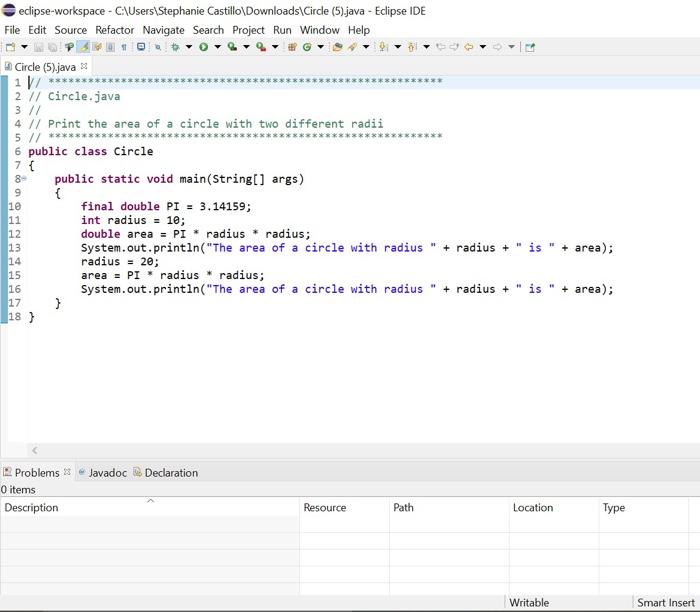Open dropdown arrow next to Debug icon
This screenshot has width=700, height=612.
[x=188, y=47]
